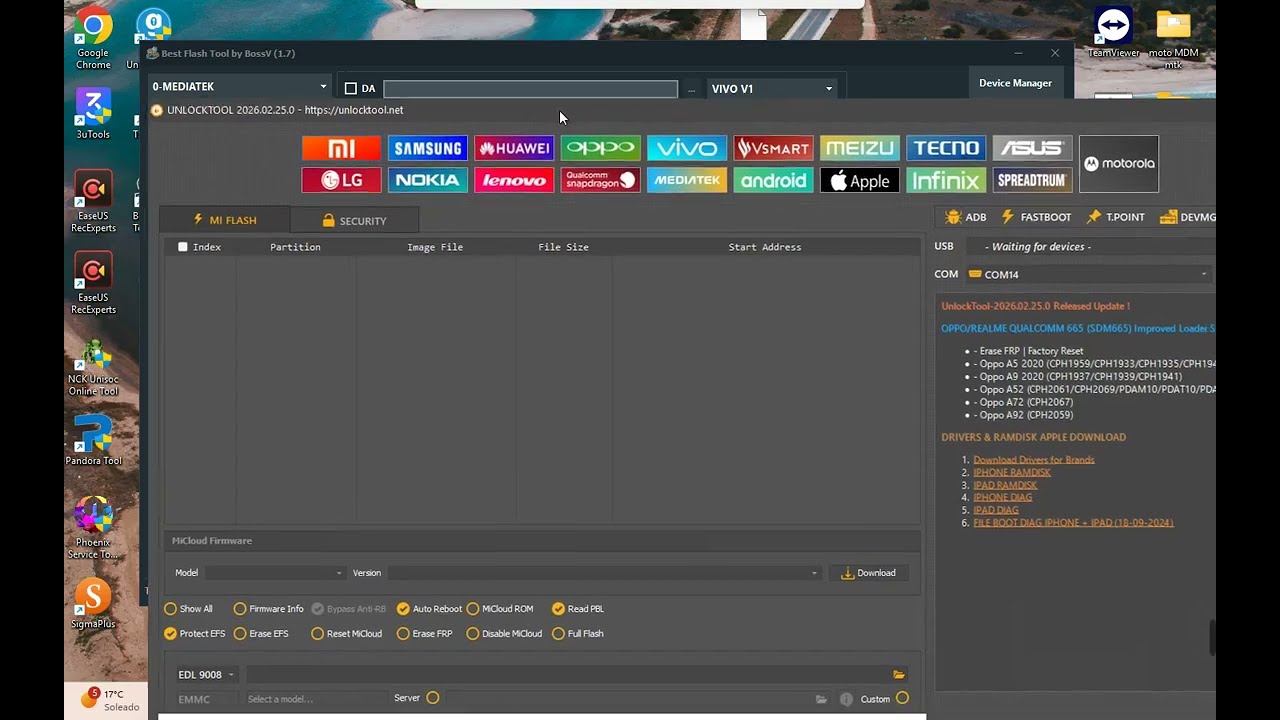
Task: Open the FASTBOOT tab
Action: (1036, 217)
